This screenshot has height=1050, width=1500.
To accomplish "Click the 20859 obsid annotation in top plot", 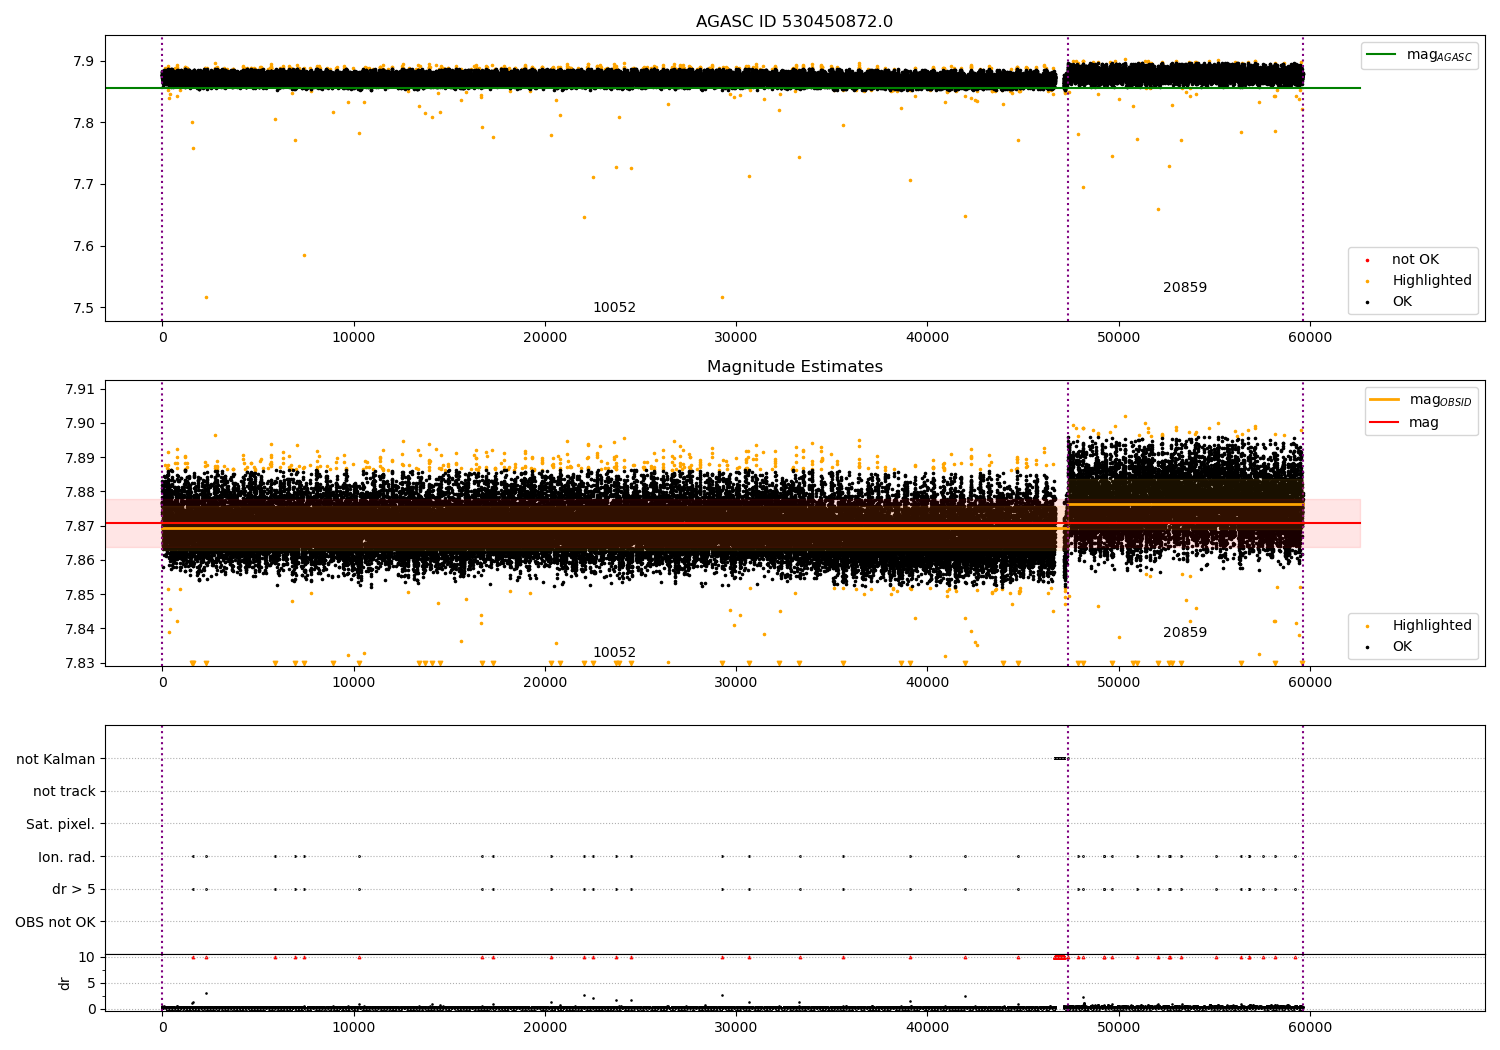I will coord(1185,288).
